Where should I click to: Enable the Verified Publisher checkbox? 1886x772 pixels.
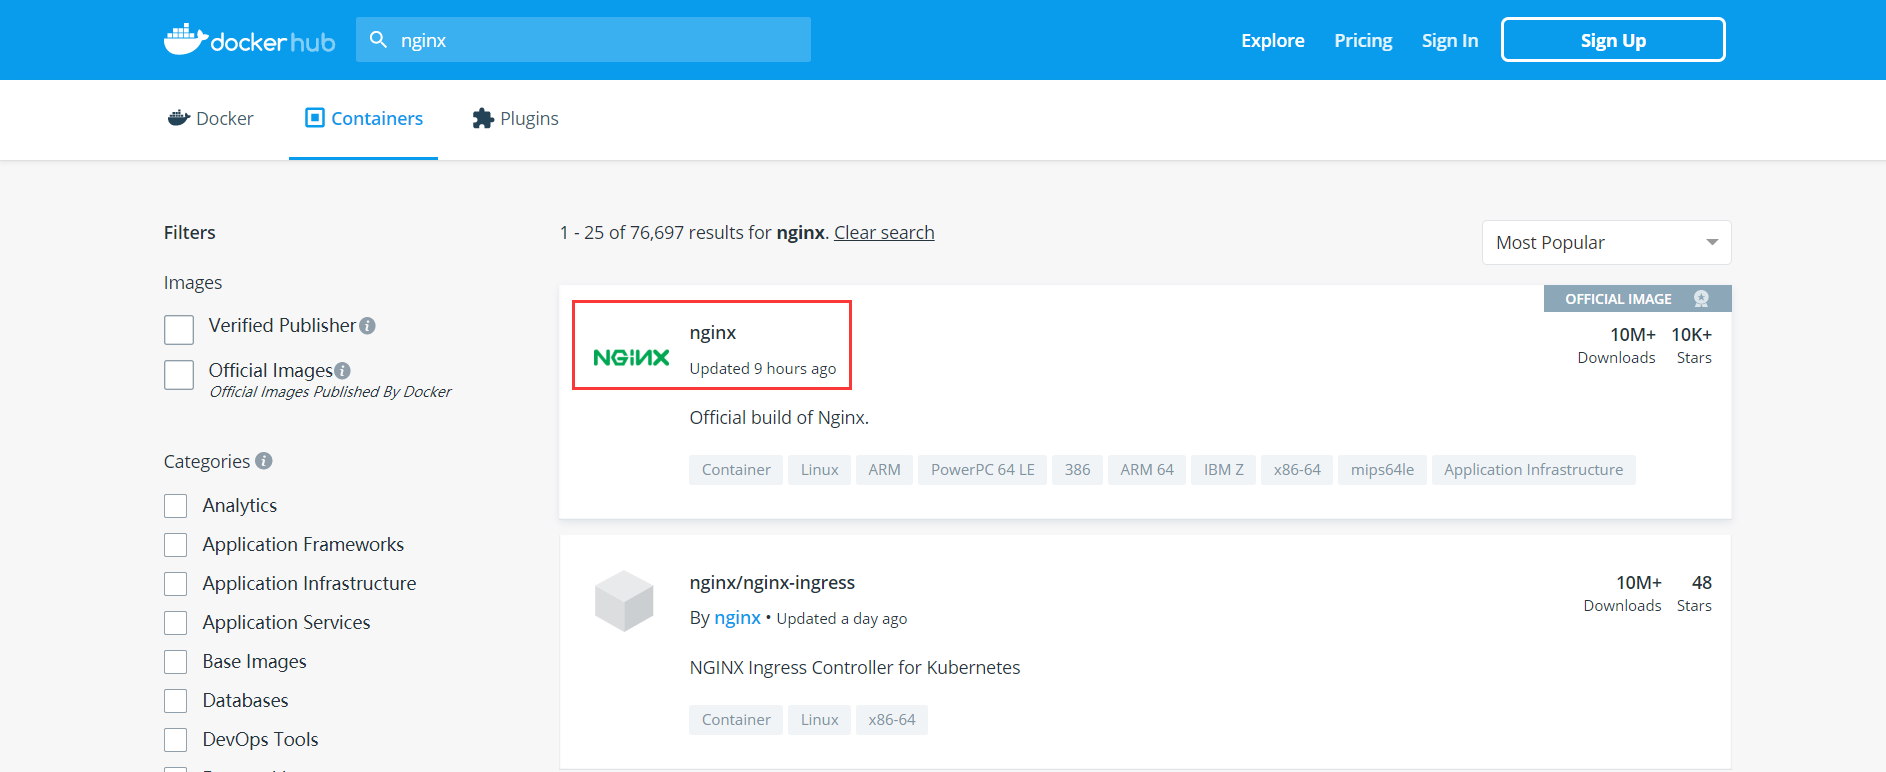pos(179,330)
